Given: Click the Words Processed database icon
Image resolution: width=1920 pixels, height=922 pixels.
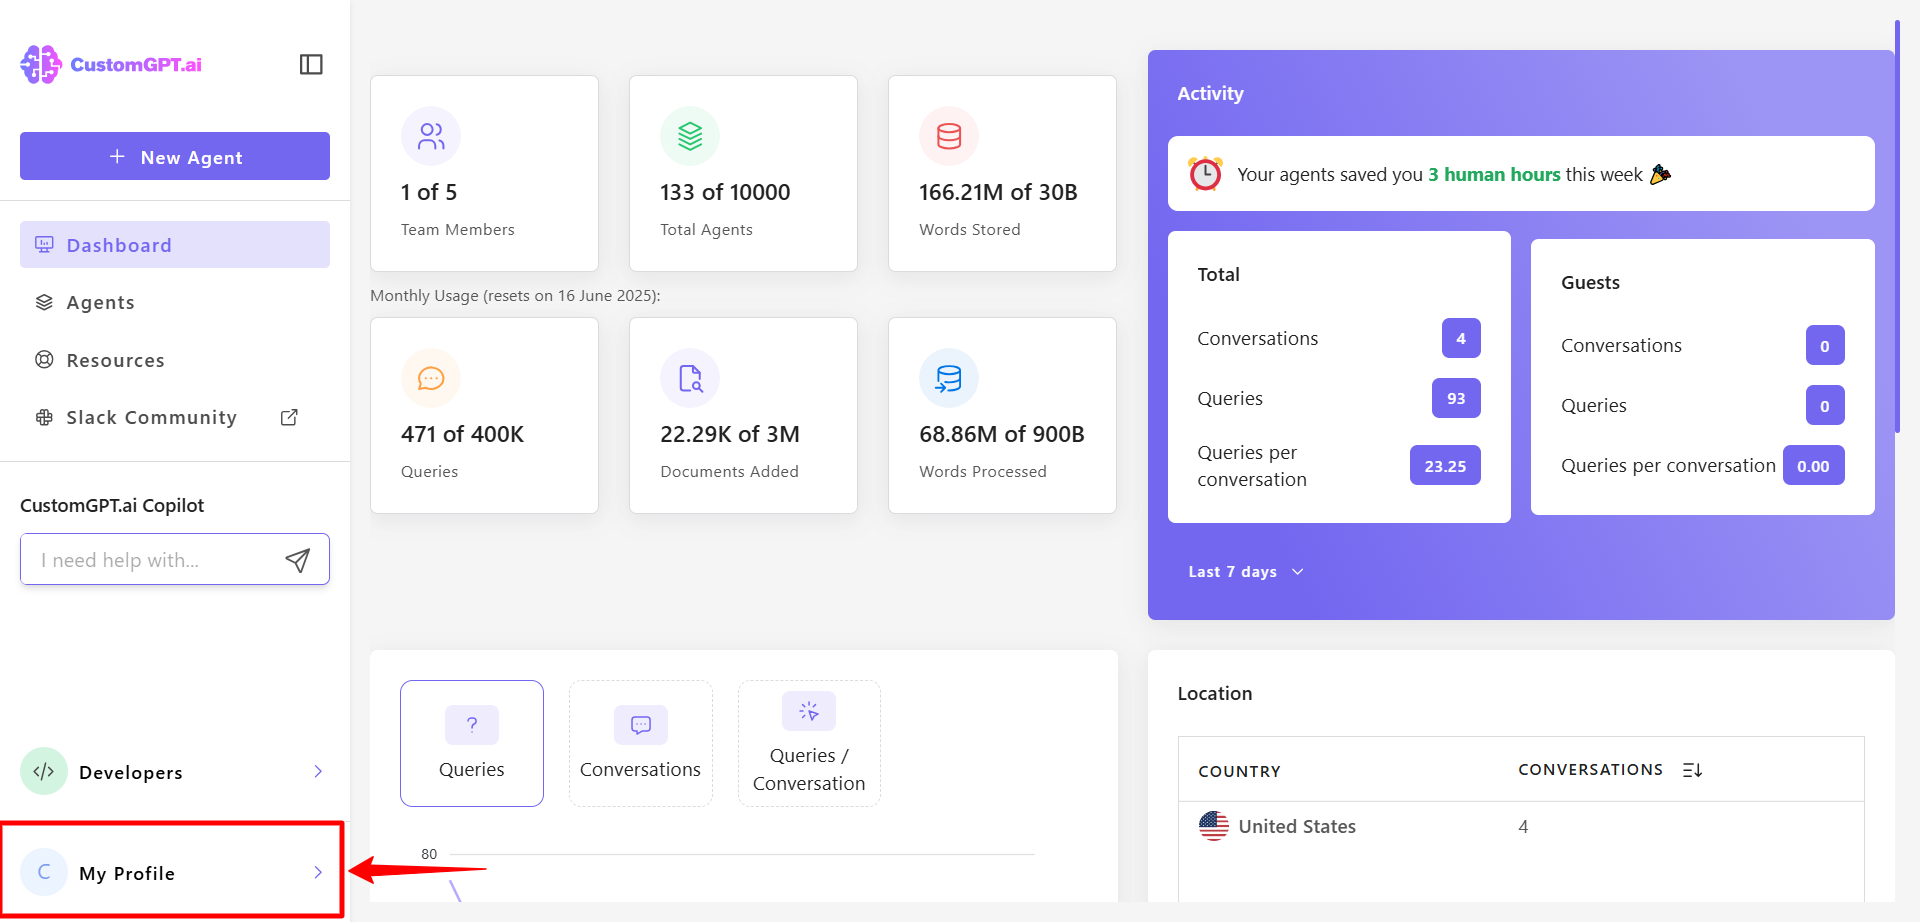Looking at the screenshot, I should point(949,378).
